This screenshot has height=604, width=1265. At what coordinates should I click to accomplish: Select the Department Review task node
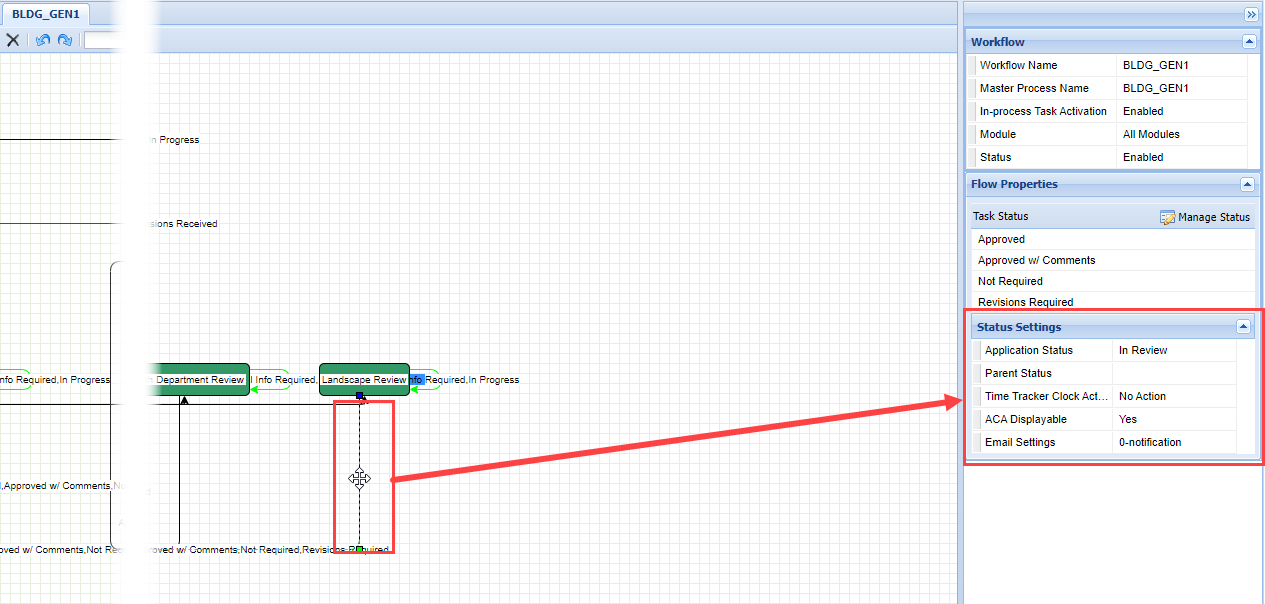[197, 379]
